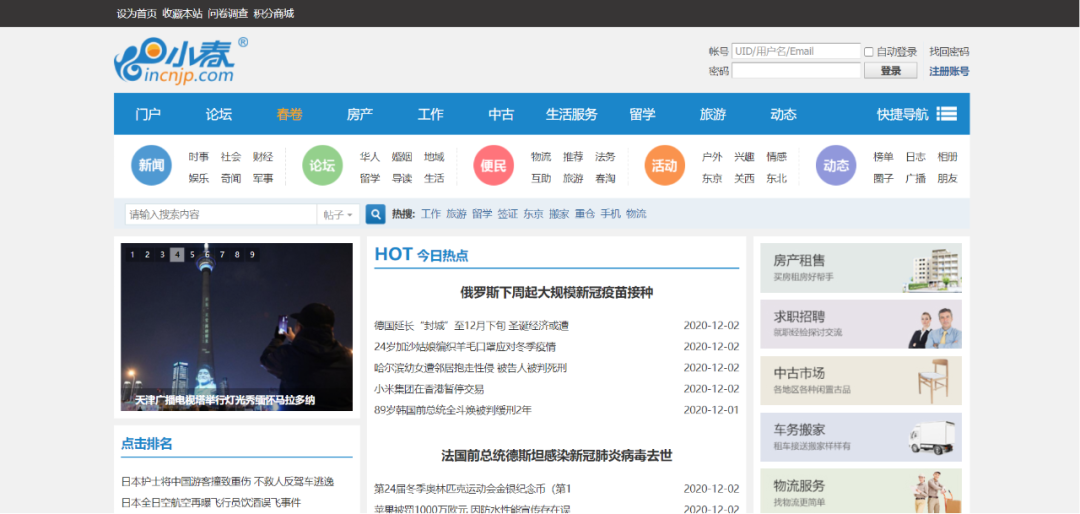
Task: Open the 物流服务 banner
Action: click(x=861, y=491)
